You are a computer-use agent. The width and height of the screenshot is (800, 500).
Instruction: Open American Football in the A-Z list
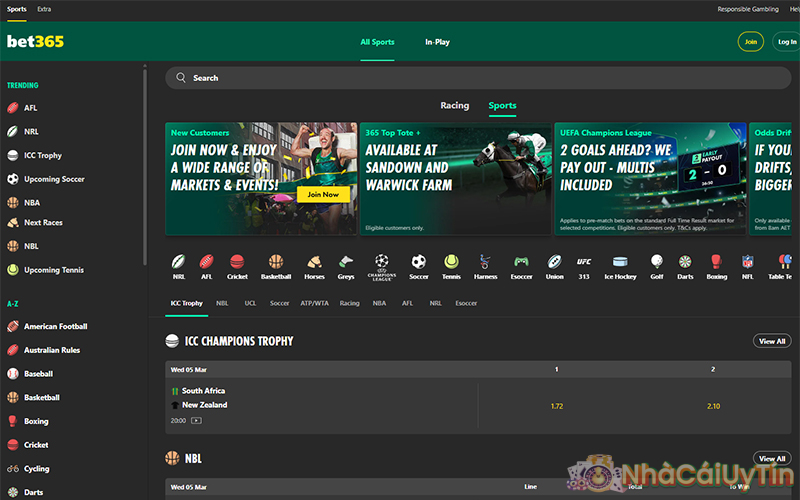coord(55,327)
